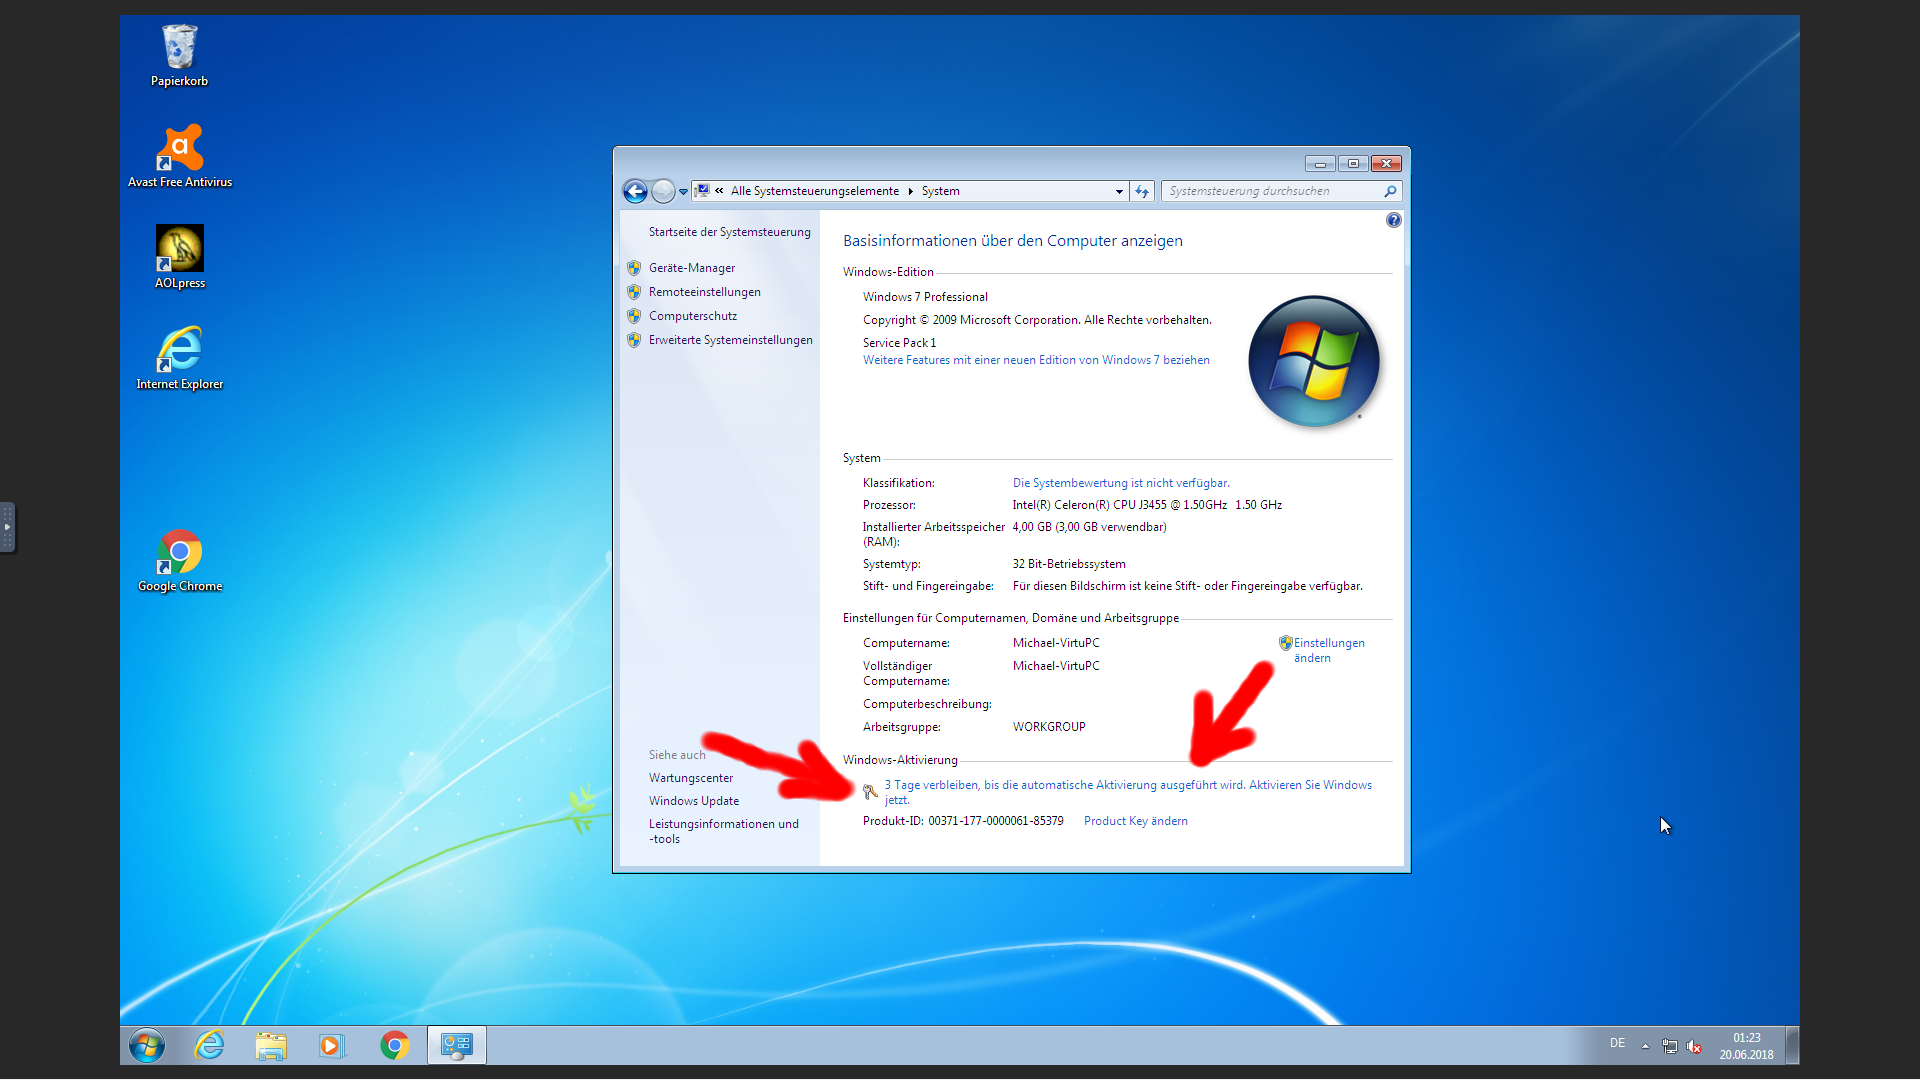Image resolution: width=1920 pixels, height=1080 pixels.
Task: Click the blue help question mark icon
Action: tap(1393, 220)
